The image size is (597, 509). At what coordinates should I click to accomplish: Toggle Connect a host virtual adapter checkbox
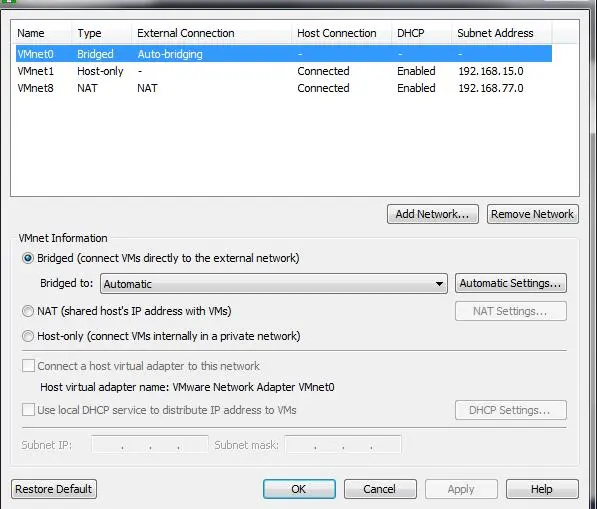28,366
